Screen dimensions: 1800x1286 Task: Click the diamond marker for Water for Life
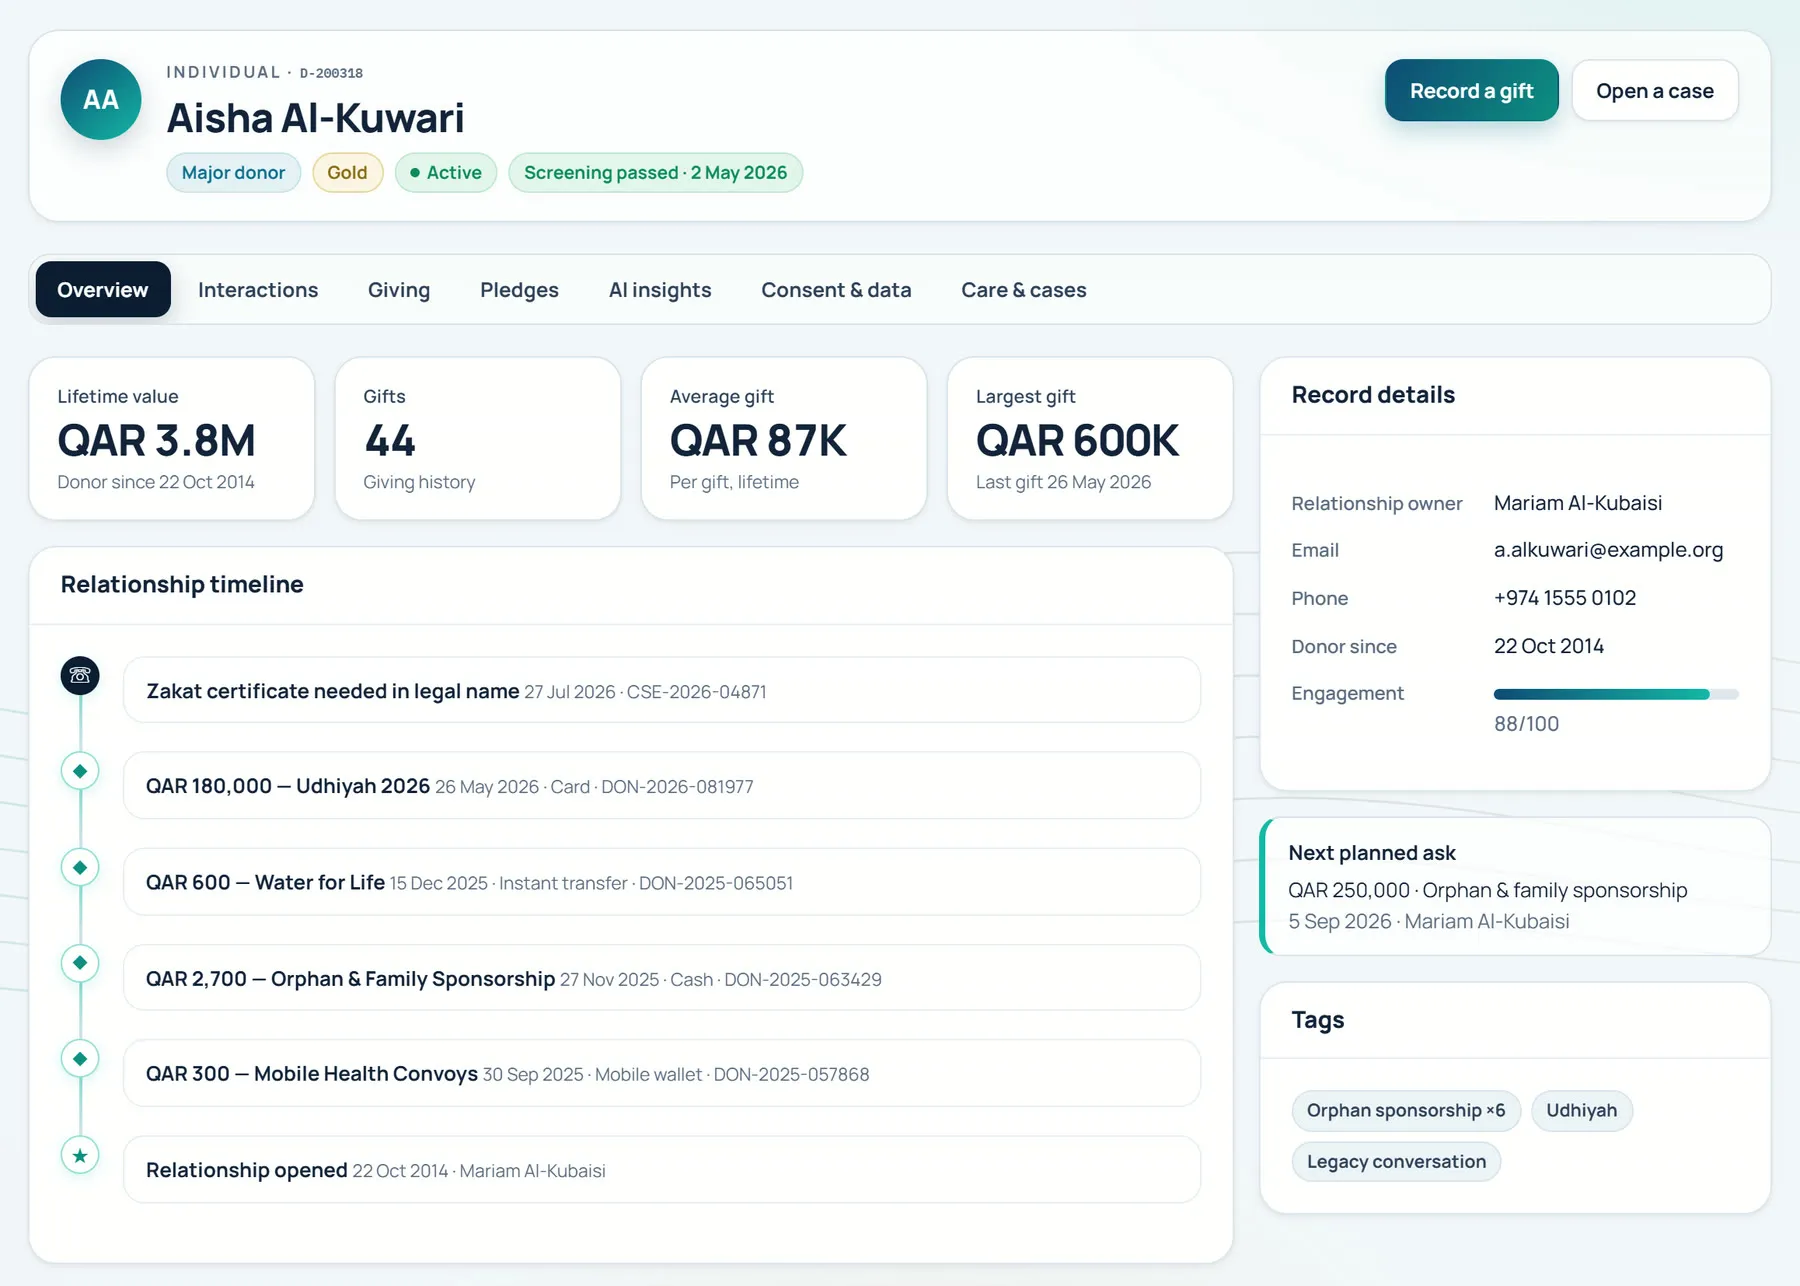coord(80,867)
